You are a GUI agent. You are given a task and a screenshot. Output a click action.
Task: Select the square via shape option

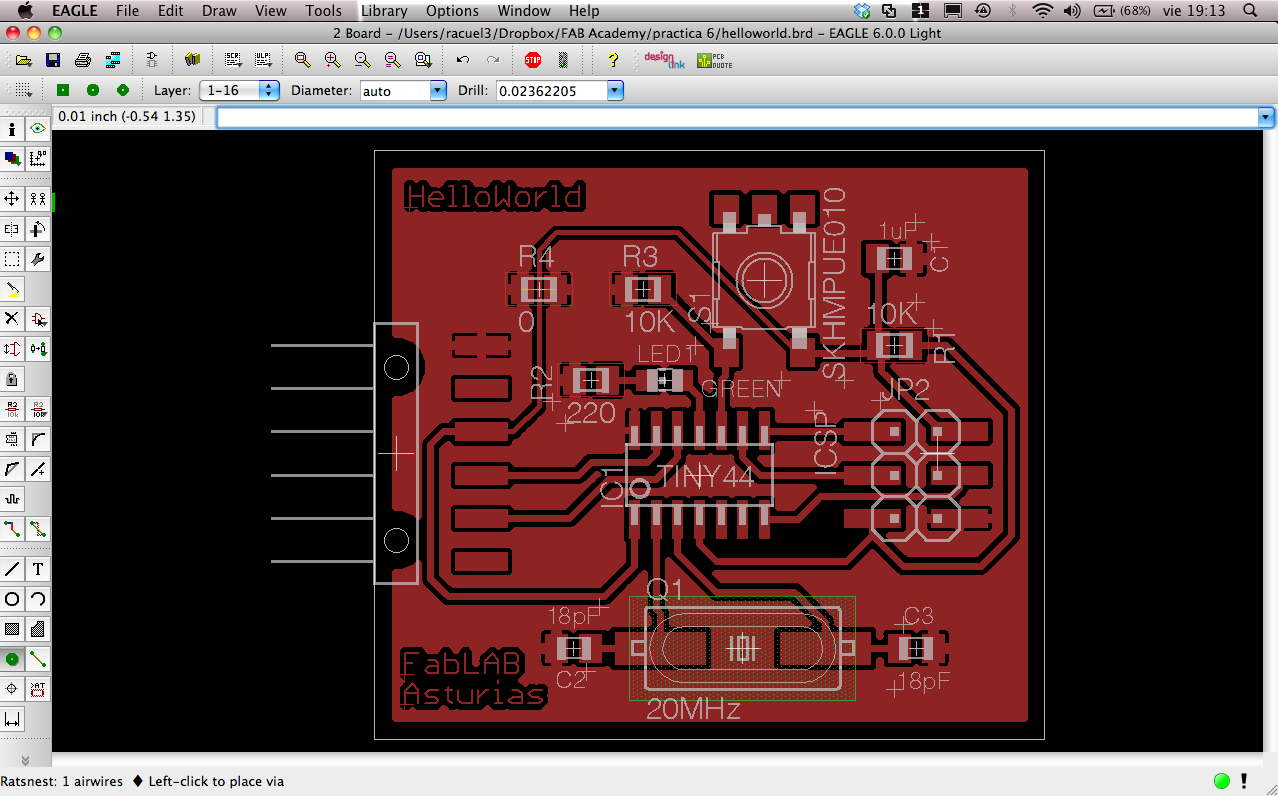(63, 90)
